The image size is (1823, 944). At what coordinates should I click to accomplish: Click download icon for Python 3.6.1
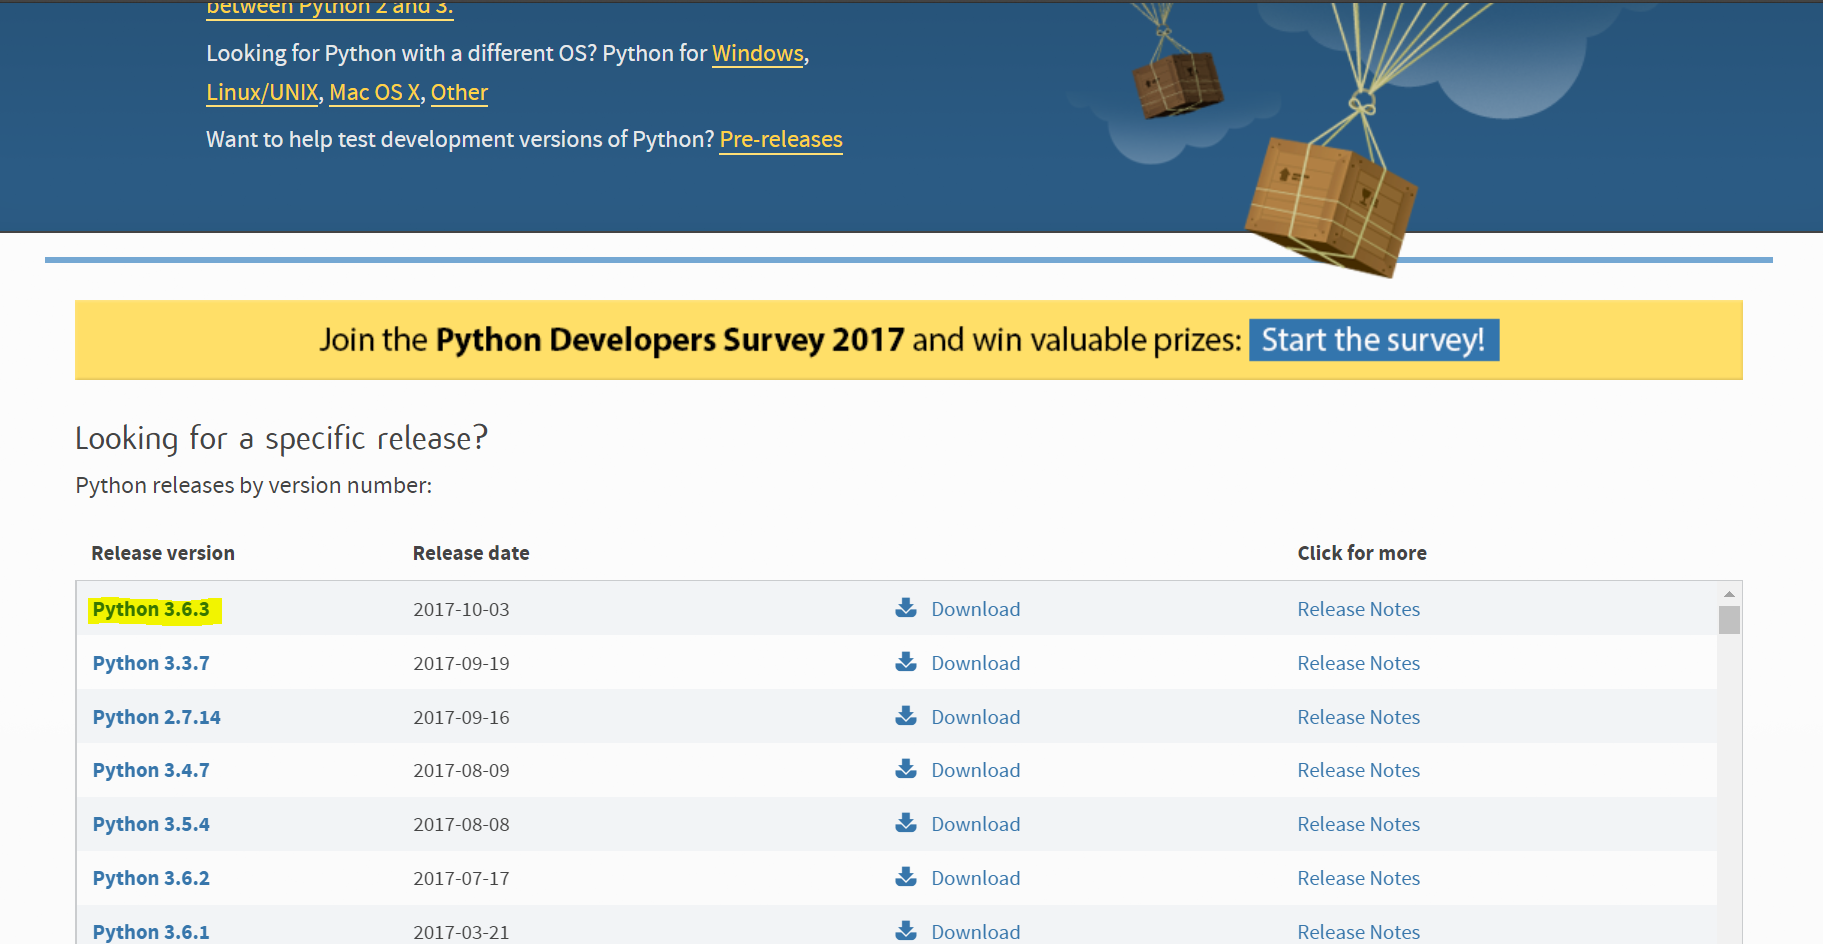(x=906, y=931)
